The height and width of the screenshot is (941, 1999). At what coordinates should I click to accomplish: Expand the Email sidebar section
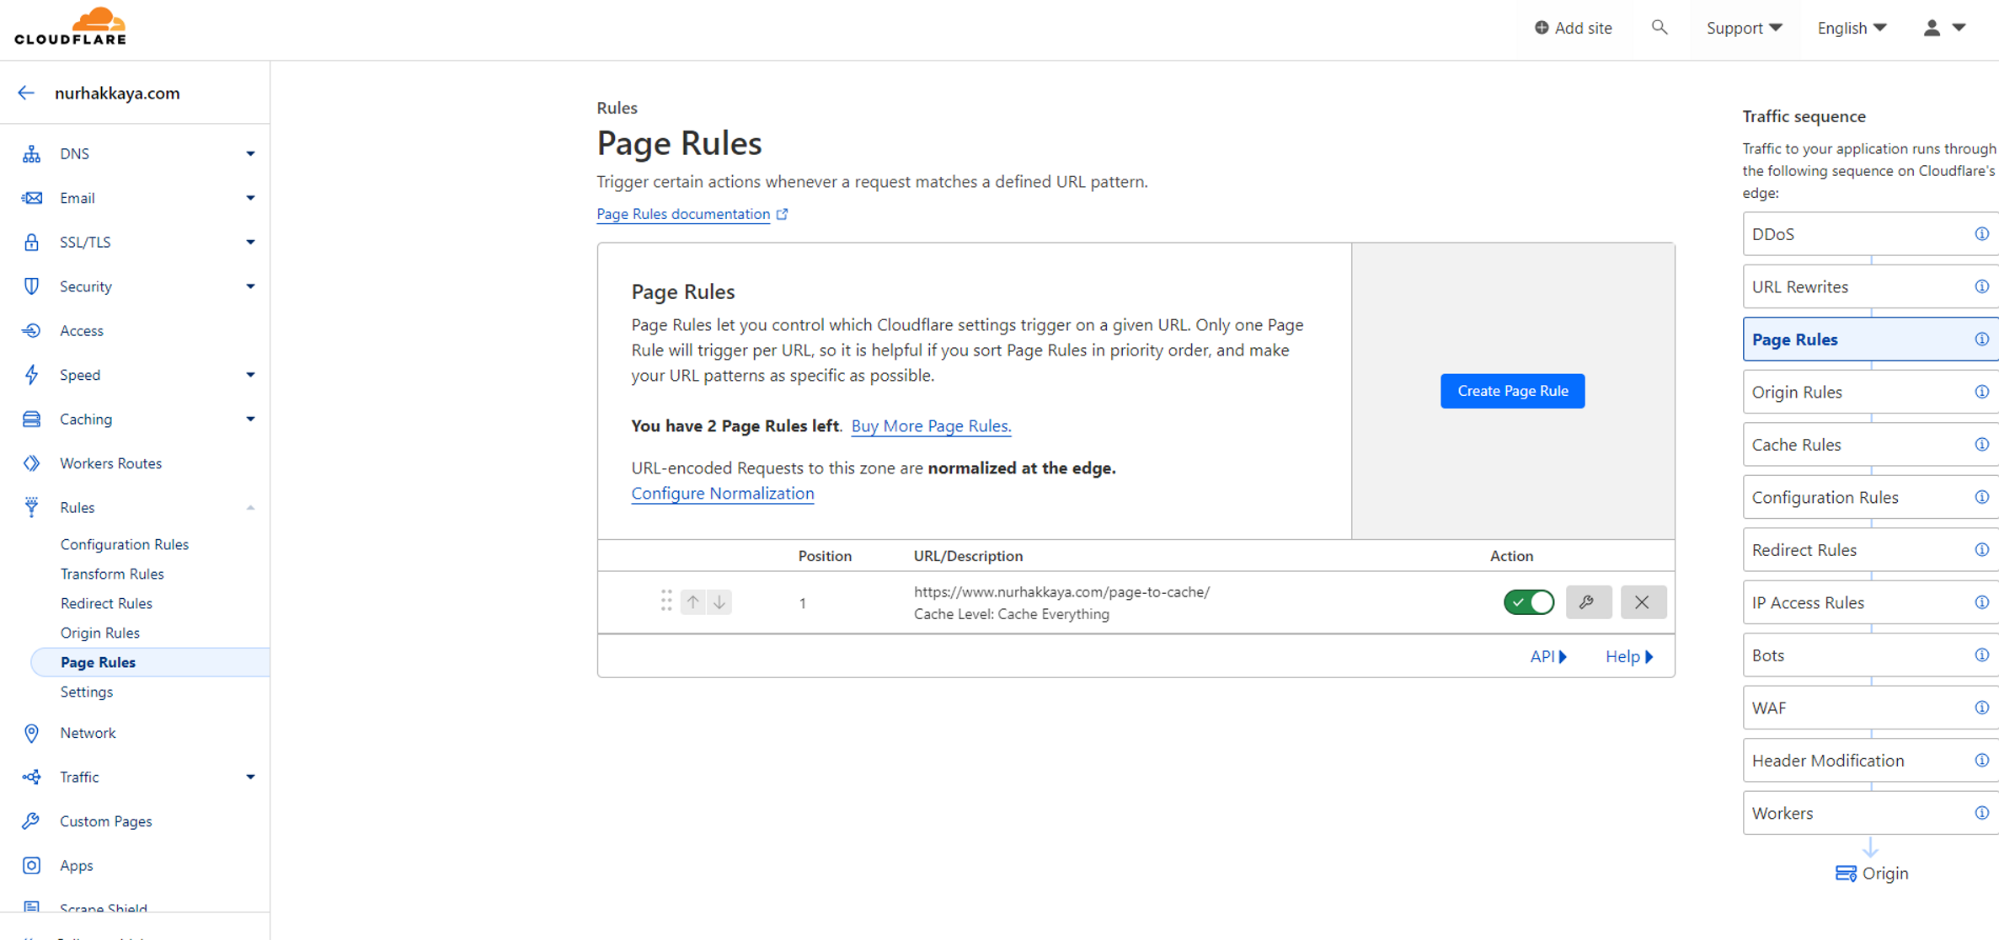point(250,198)
